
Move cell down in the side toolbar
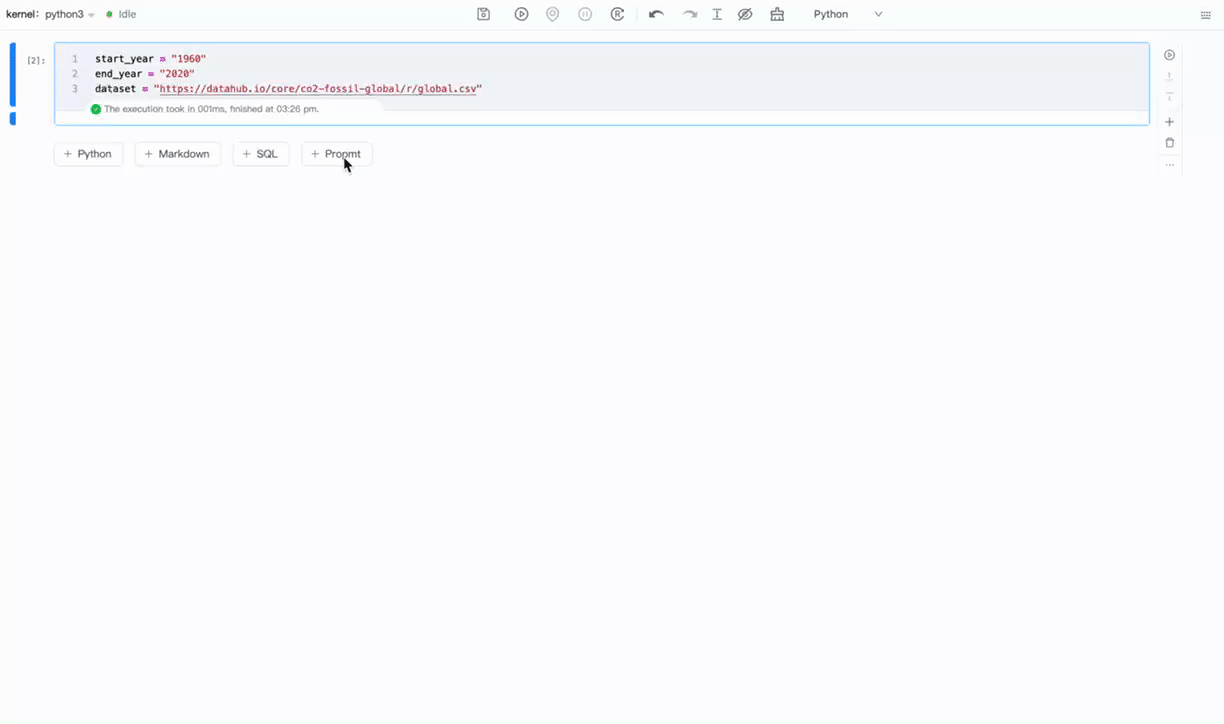click(1170, 97)
